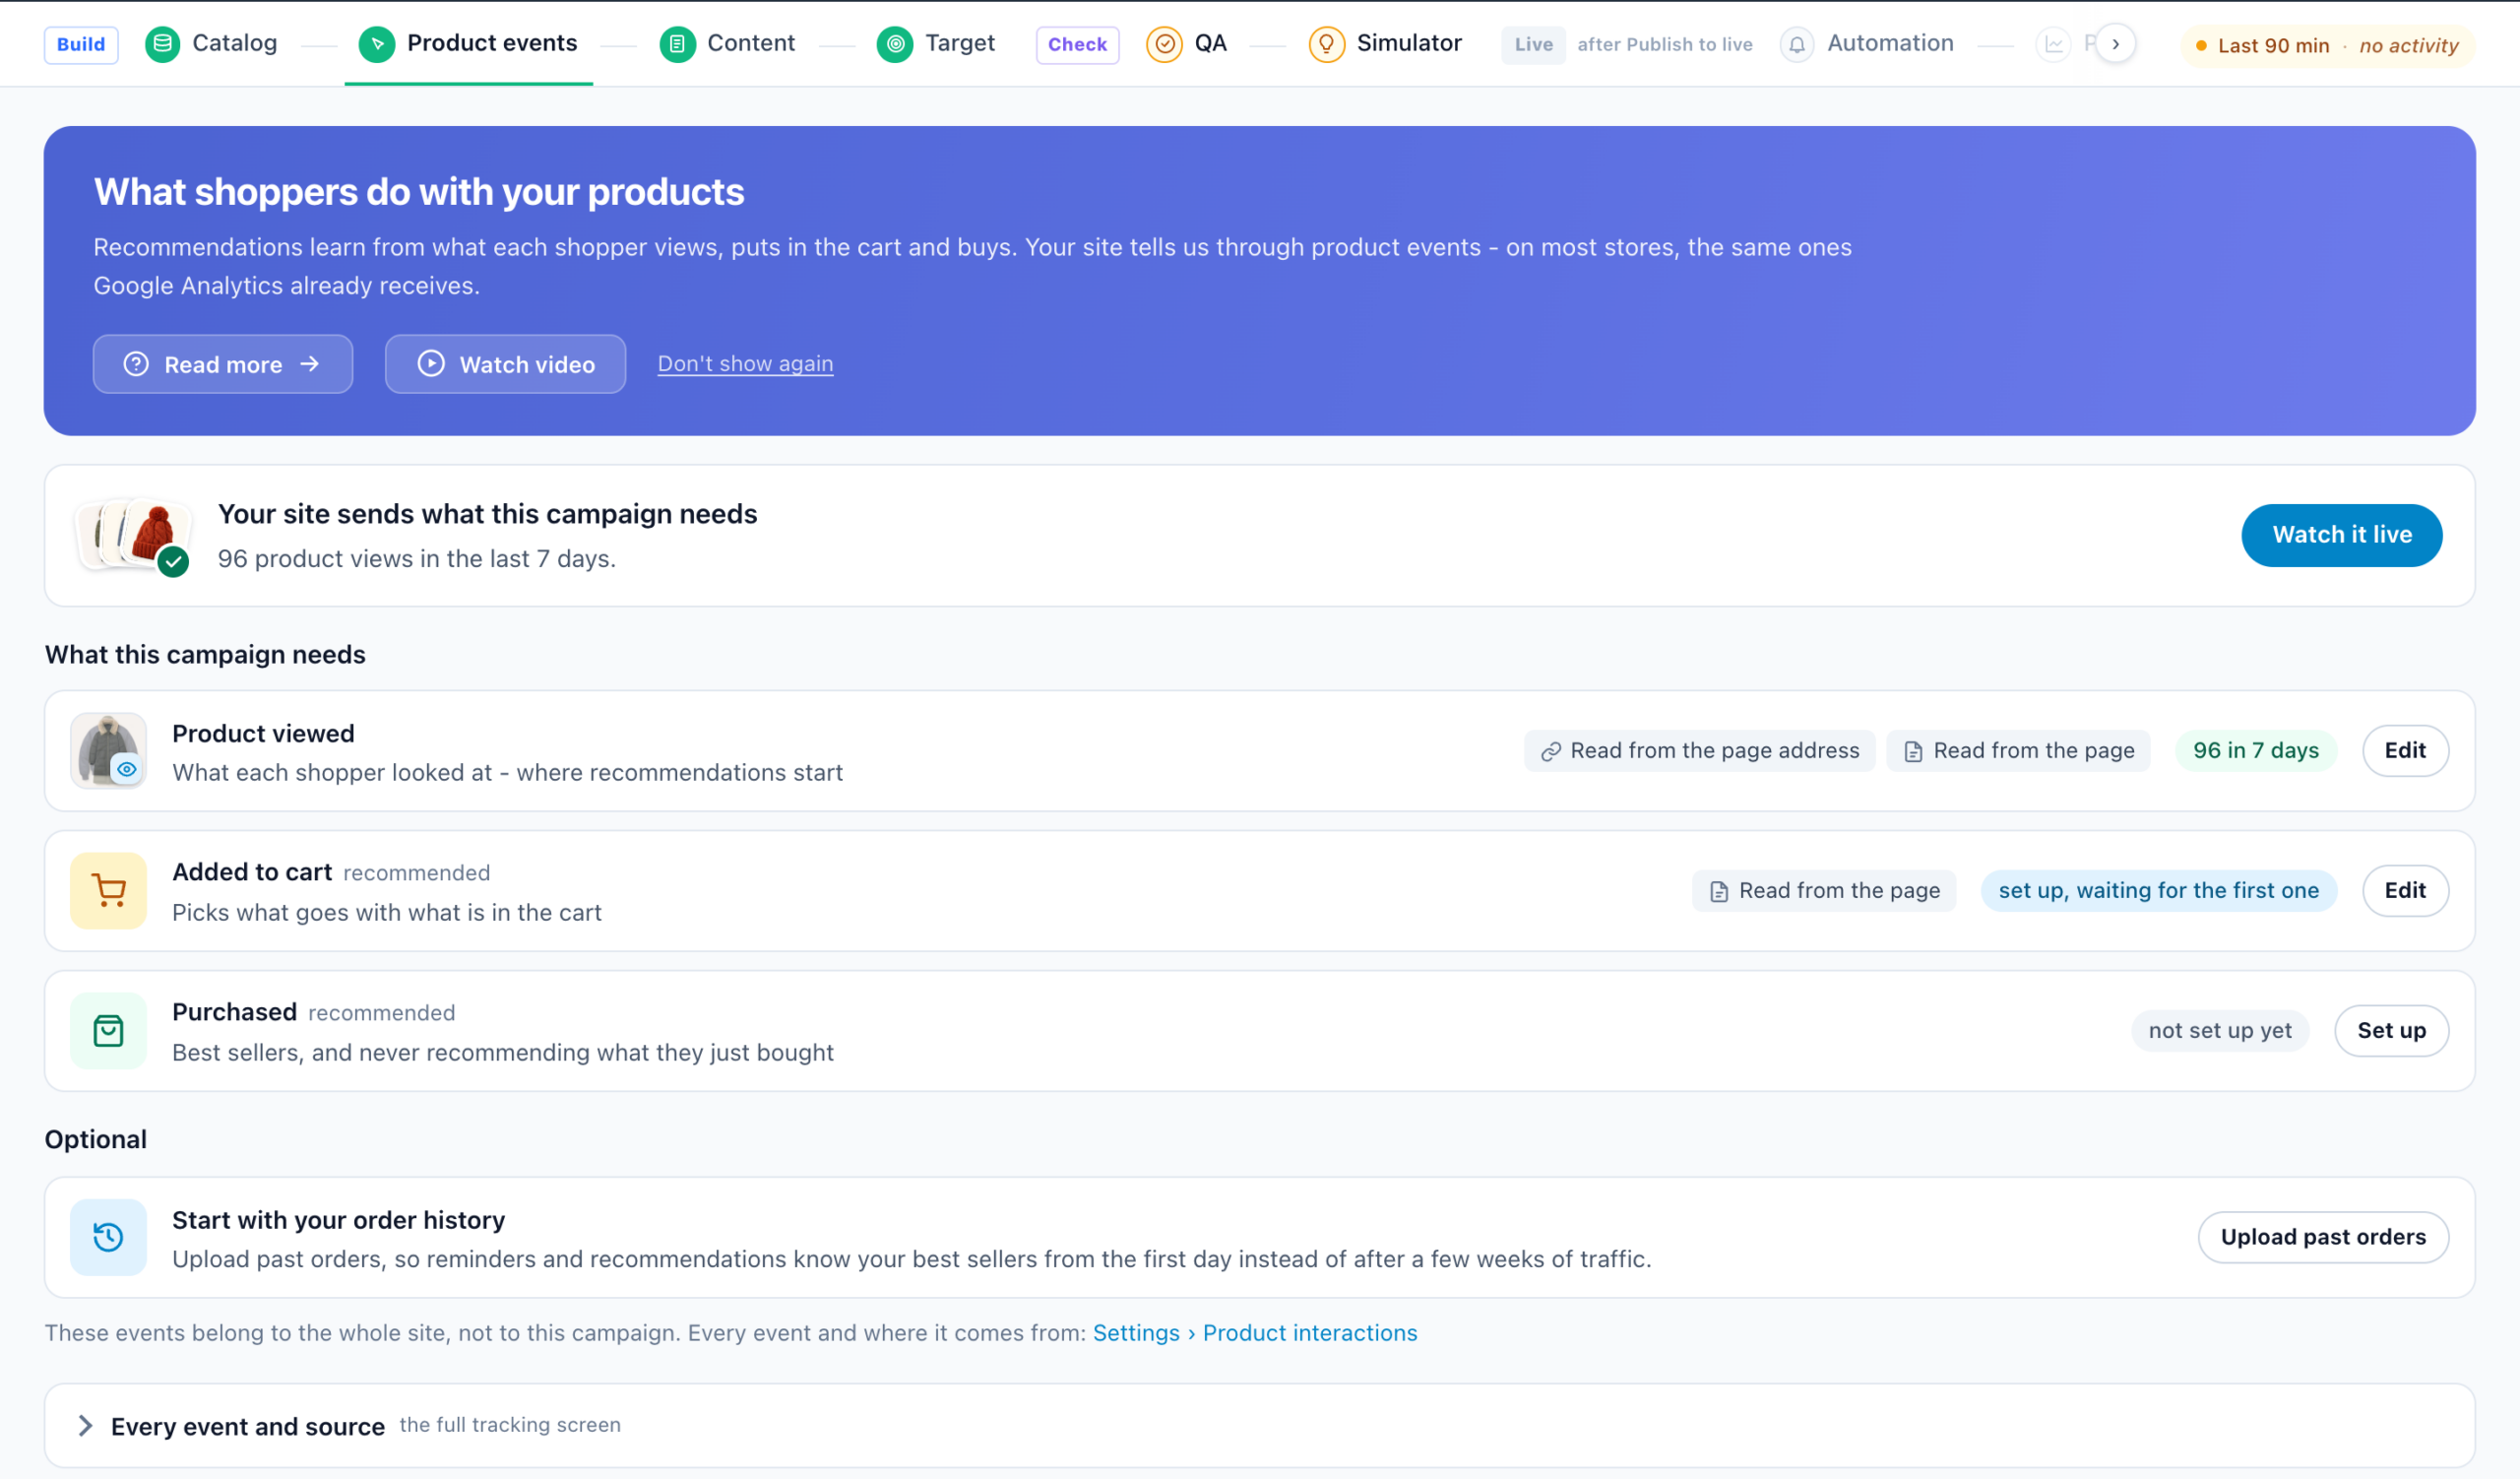2520x1479 pixels.
Task: Click the play icon in Watch video
Action: pos(431,363)
